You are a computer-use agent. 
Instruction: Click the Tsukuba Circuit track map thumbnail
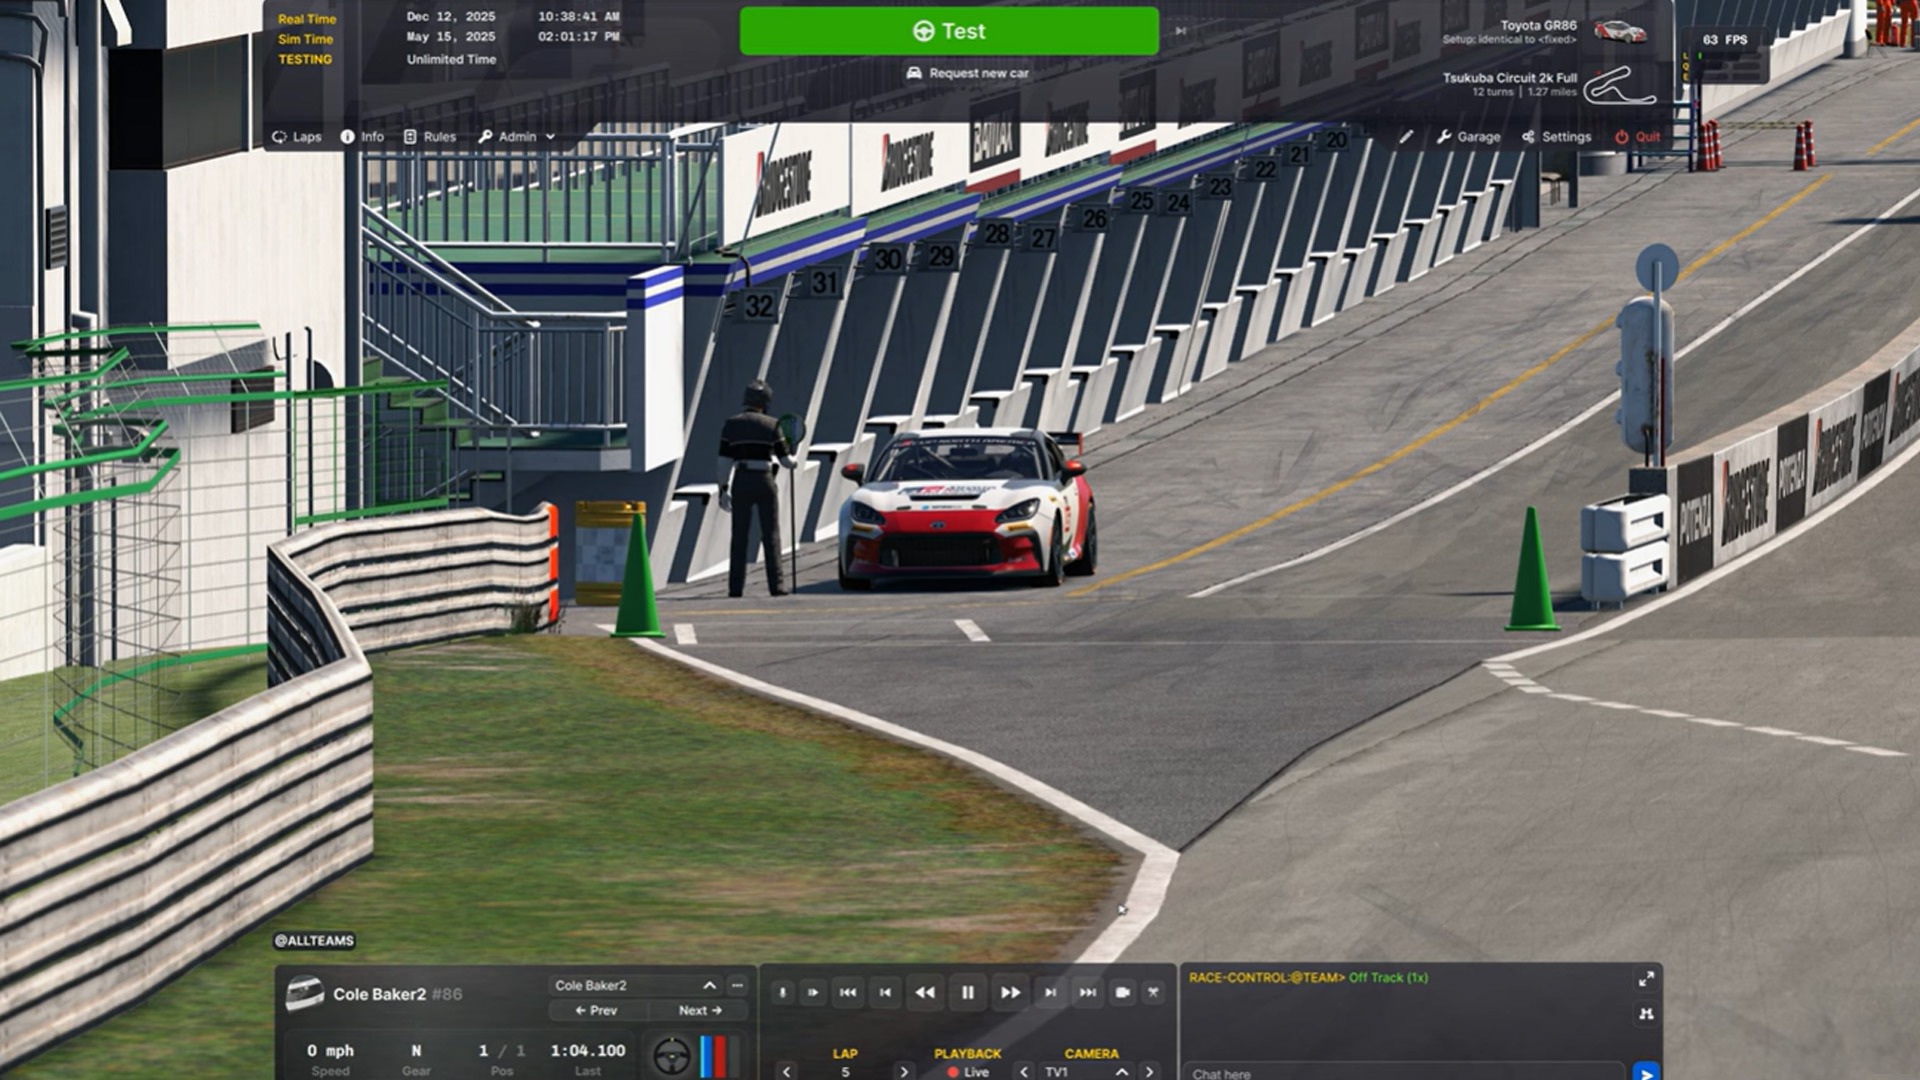(x=1620, y=85)
